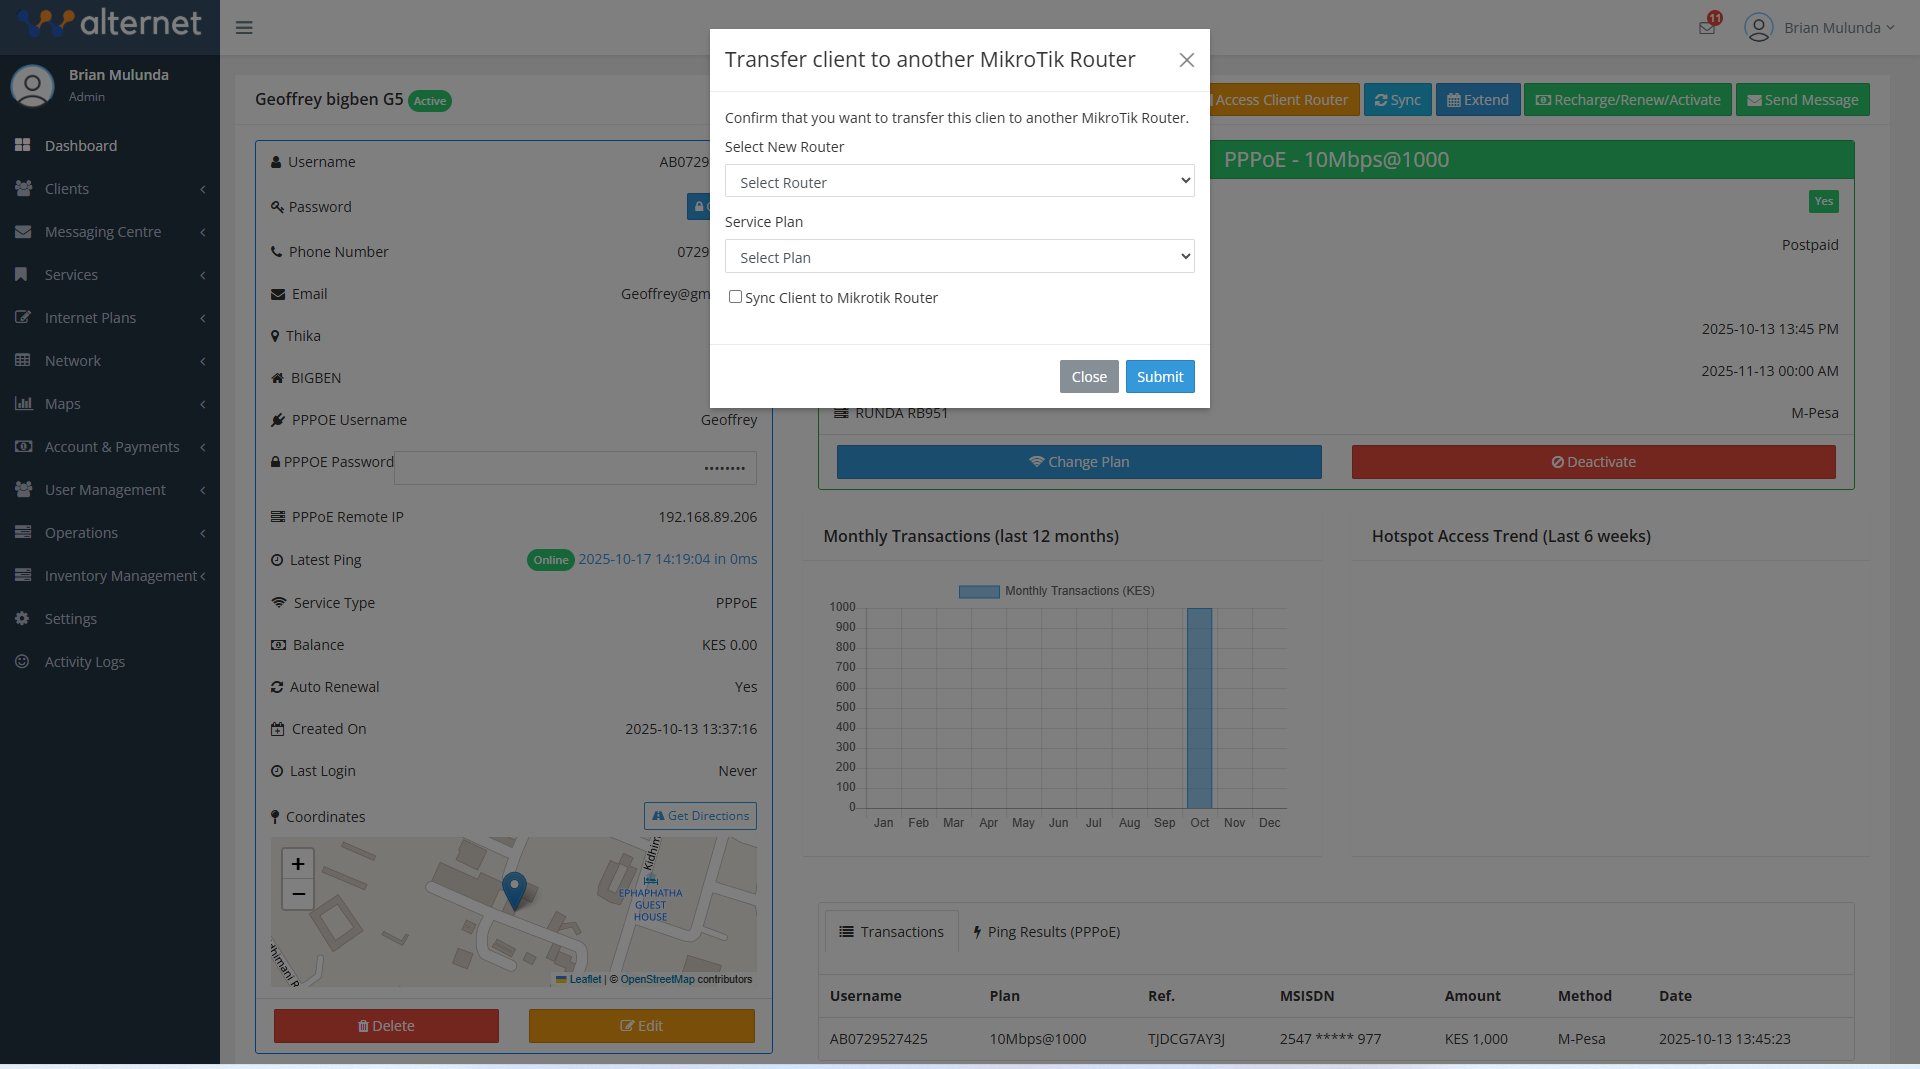Expand the Internet Plans sidebar menu
Viewport: 1920px width, 1069px height.
tap(90, 318)
